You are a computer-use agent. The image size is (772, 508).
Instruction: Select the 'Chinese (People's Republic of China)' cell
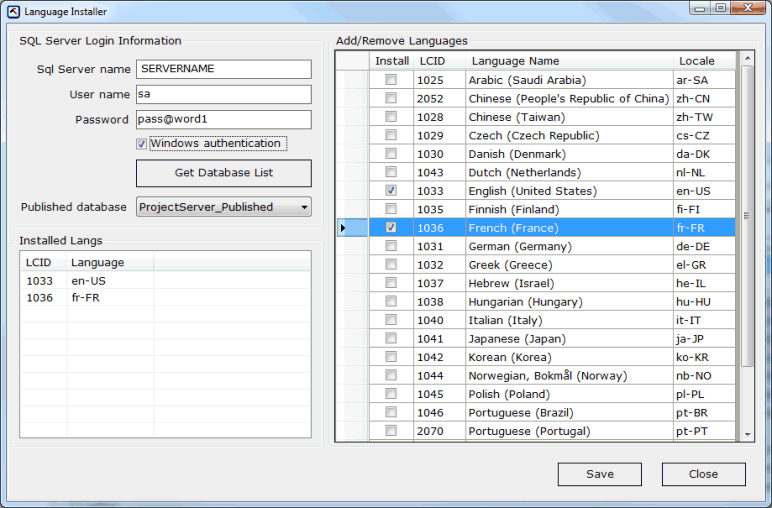tap(569, 98)
